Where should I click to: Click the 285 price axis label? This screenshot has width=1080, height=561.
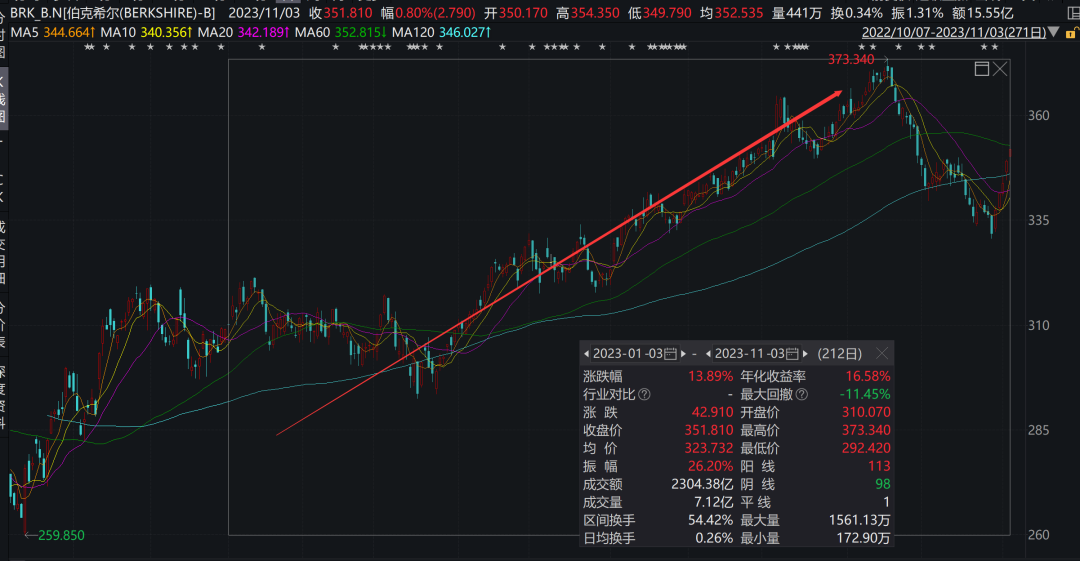1039,430
